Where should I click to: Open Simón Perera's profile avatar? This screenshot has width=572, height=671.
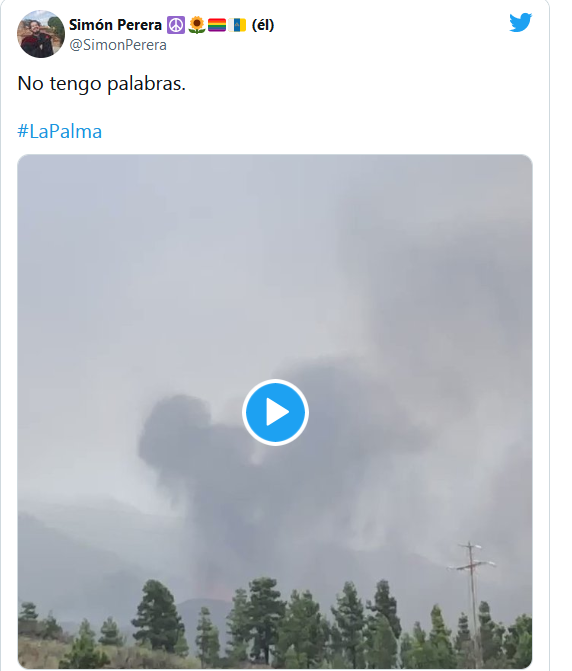coord(41,34)
